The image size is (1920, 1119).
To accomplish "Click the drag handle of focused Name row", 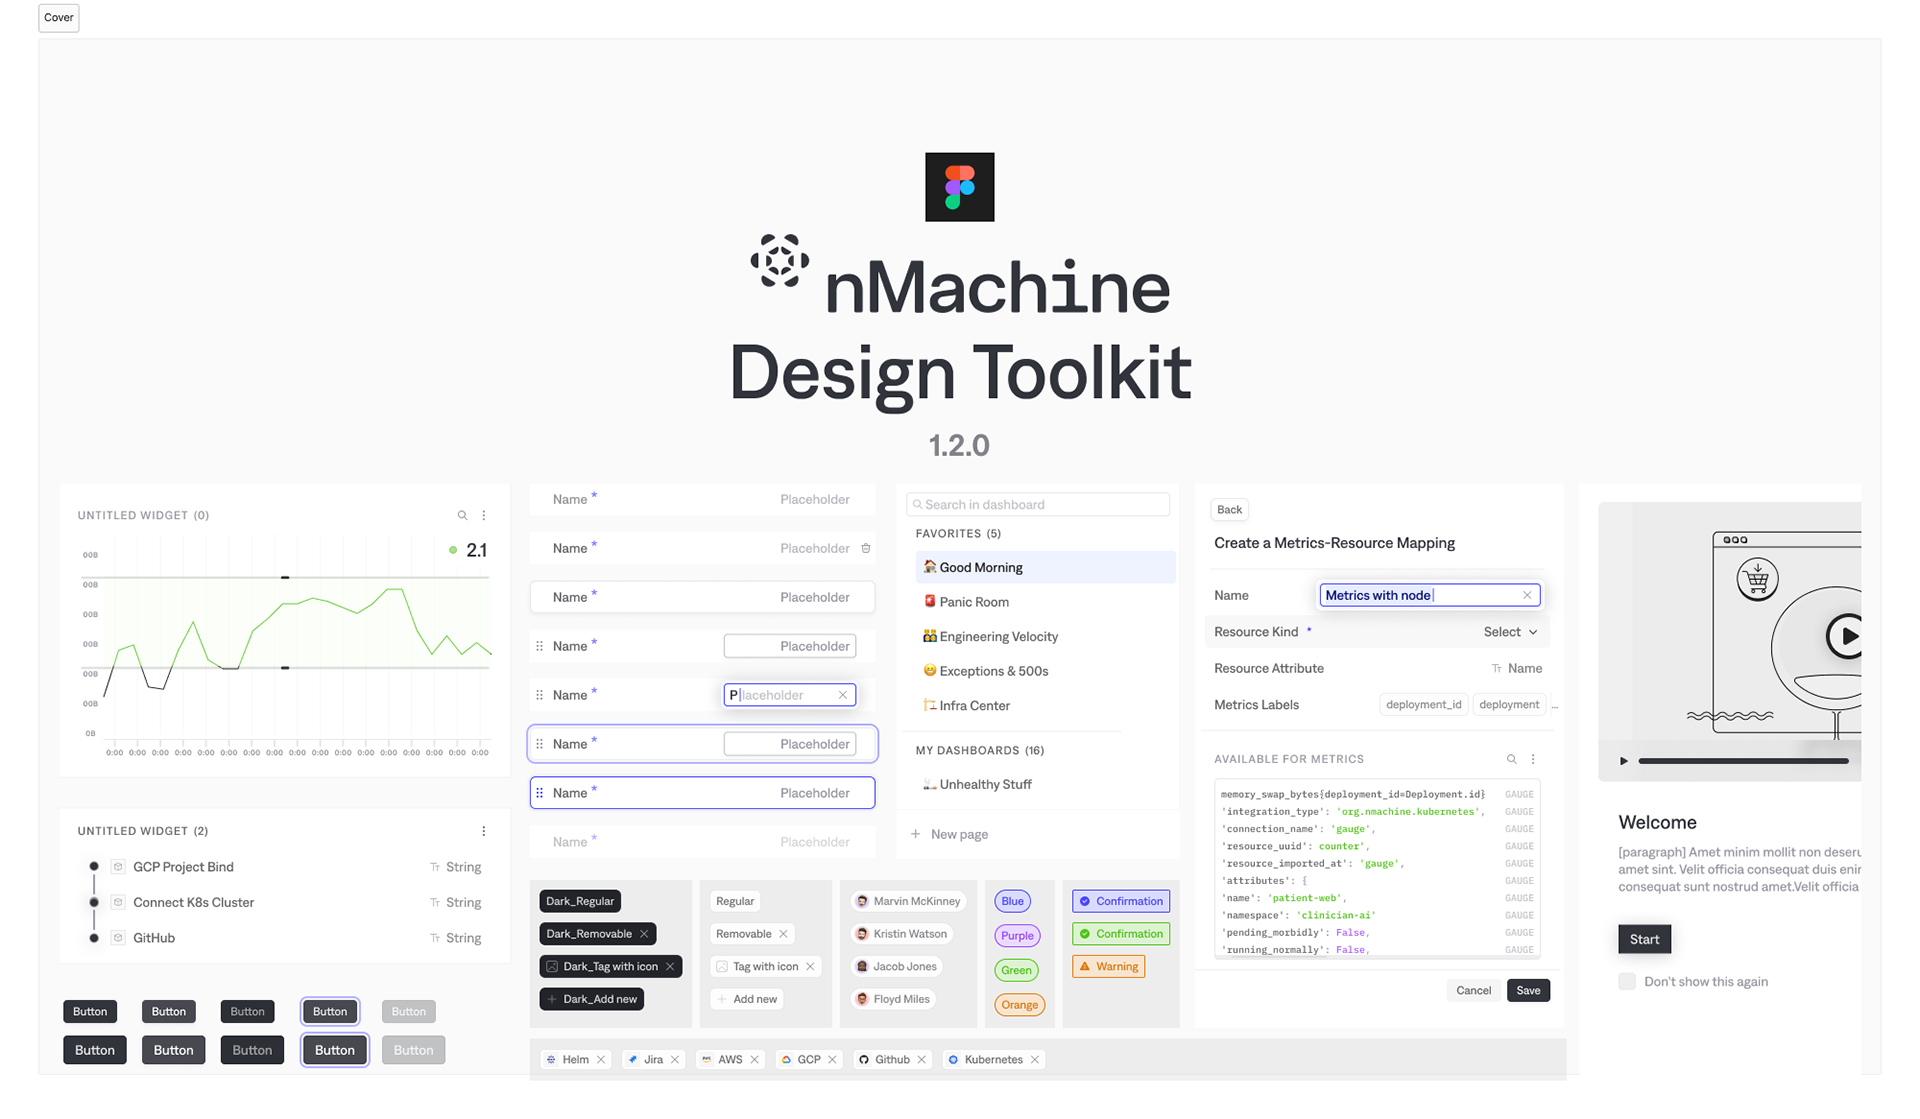I will 540,793.
